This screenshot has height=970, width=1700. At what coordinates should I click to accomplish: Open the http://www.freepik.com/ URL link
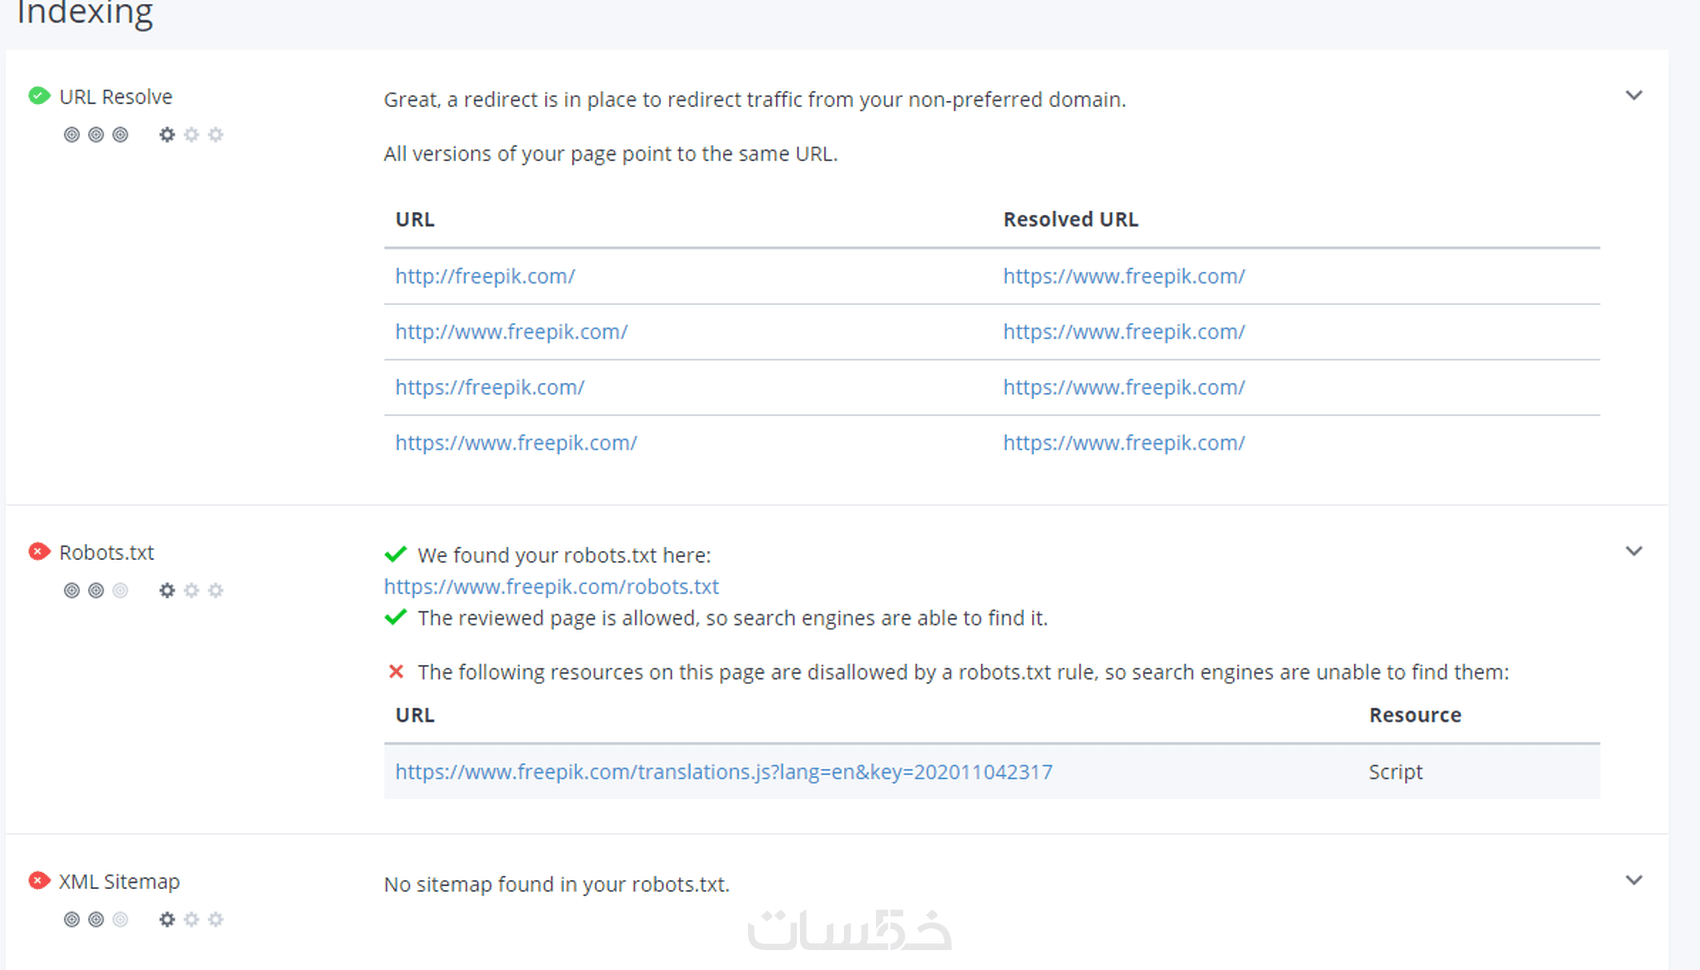tap(511, 332)
